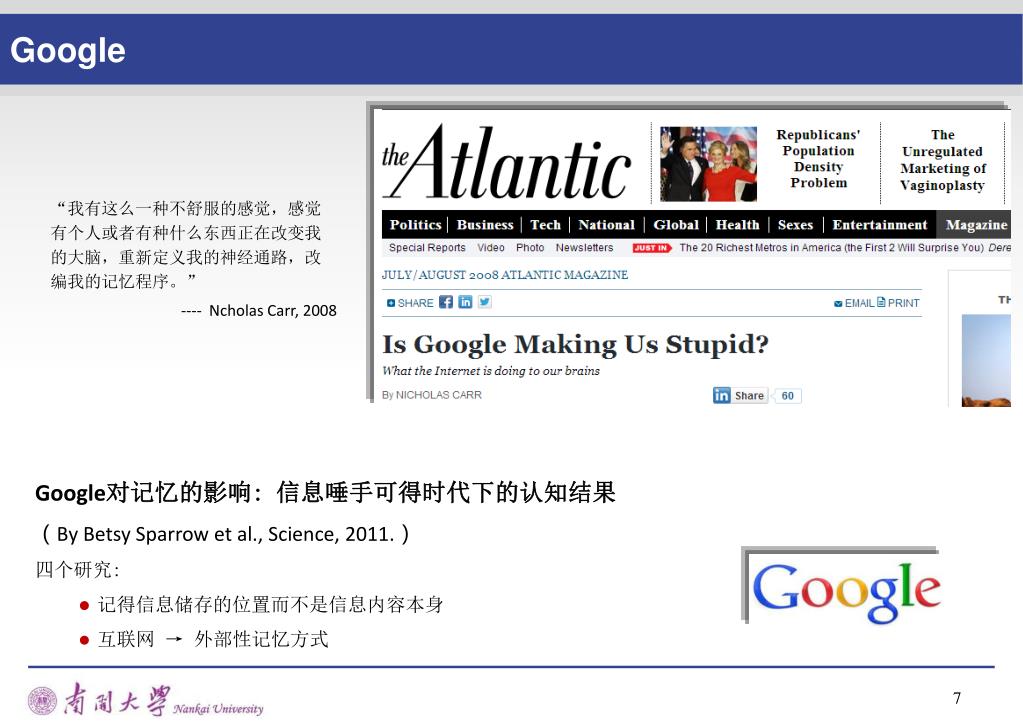
Task: Open the Politics menu item
Action: tap(416, 224)
